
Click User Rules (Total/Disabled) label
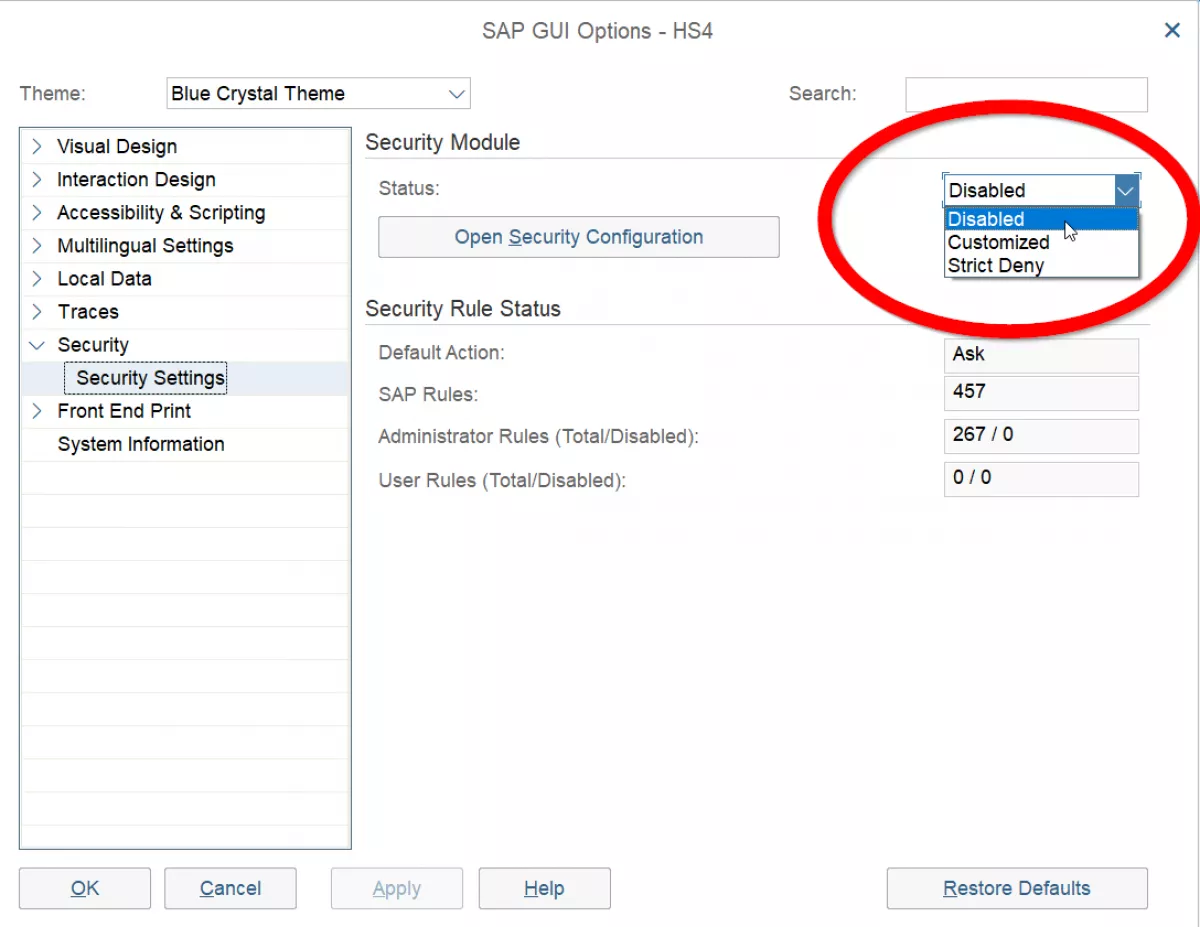[x=502, y=481]
